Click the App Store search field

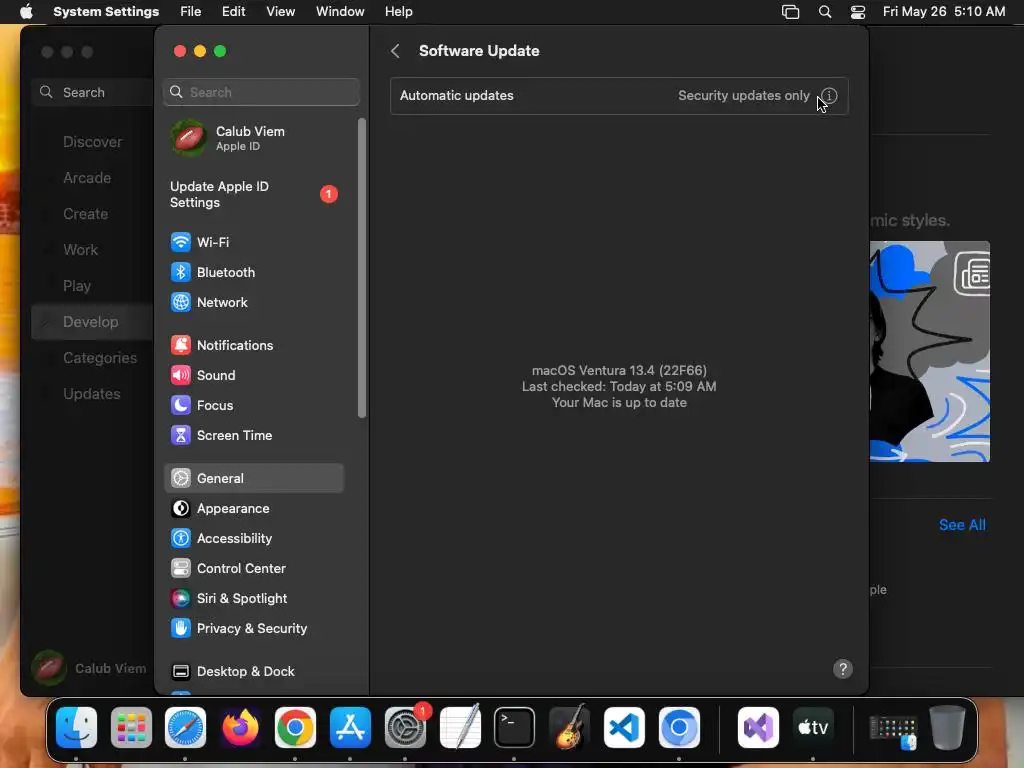93,92
